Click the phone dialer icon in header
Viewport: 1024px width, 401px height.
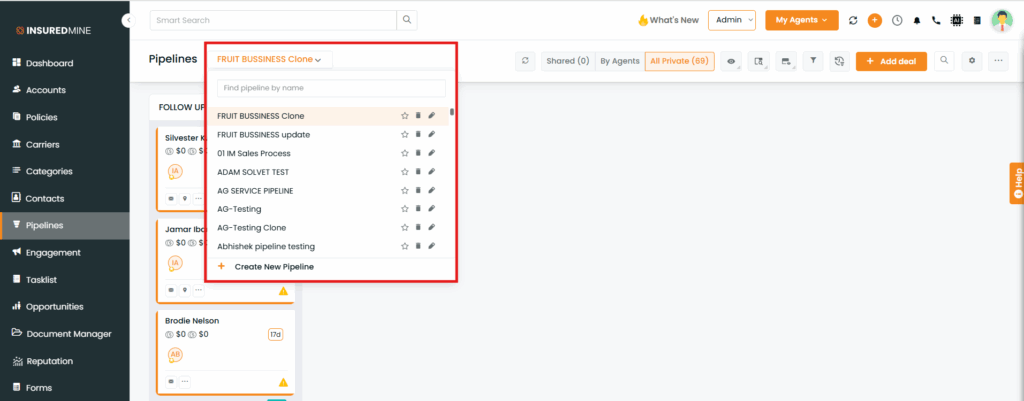(936, 20)
